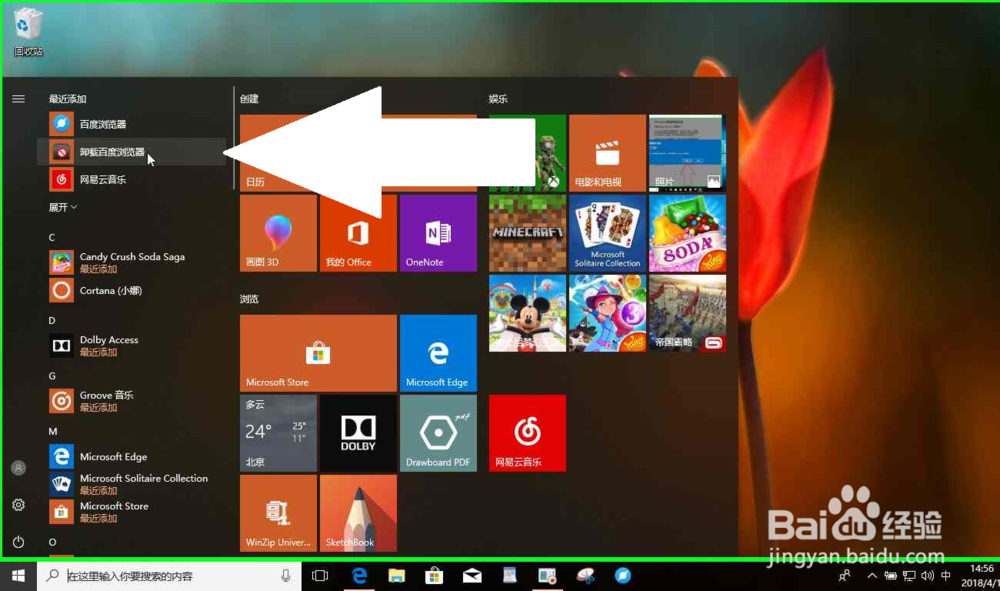Click the 创建 tile group header
1000x591 pixels.
pyautogui.click(x=249, y=99)
